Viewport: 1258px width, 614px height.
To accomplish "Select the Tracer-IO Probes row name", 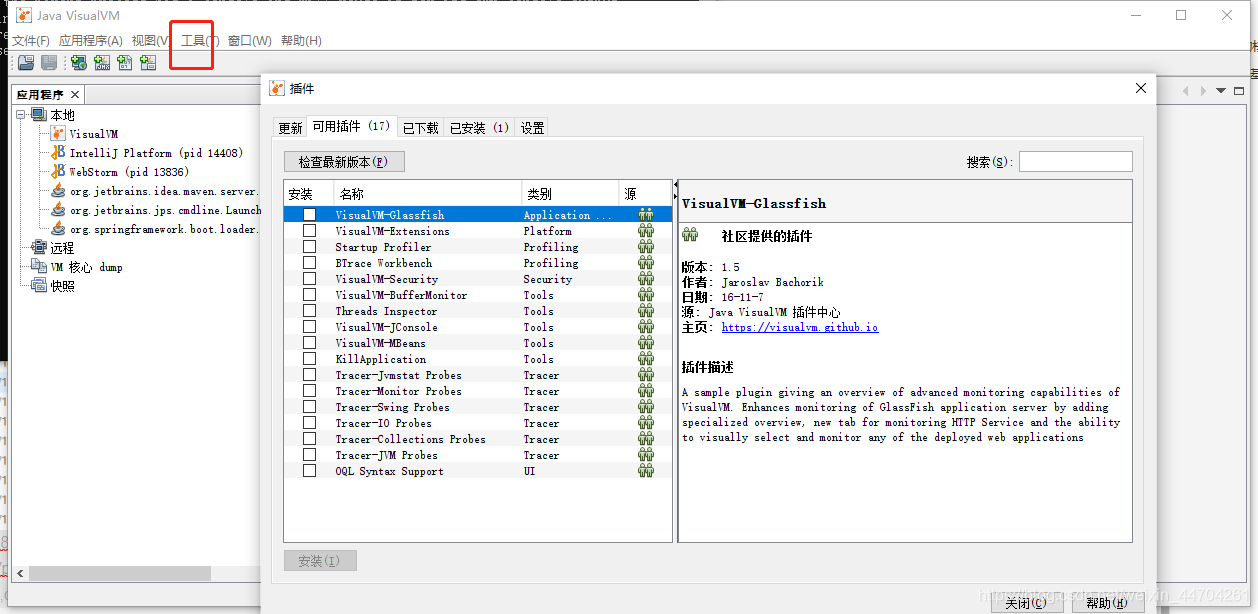I will coord(383,423).
